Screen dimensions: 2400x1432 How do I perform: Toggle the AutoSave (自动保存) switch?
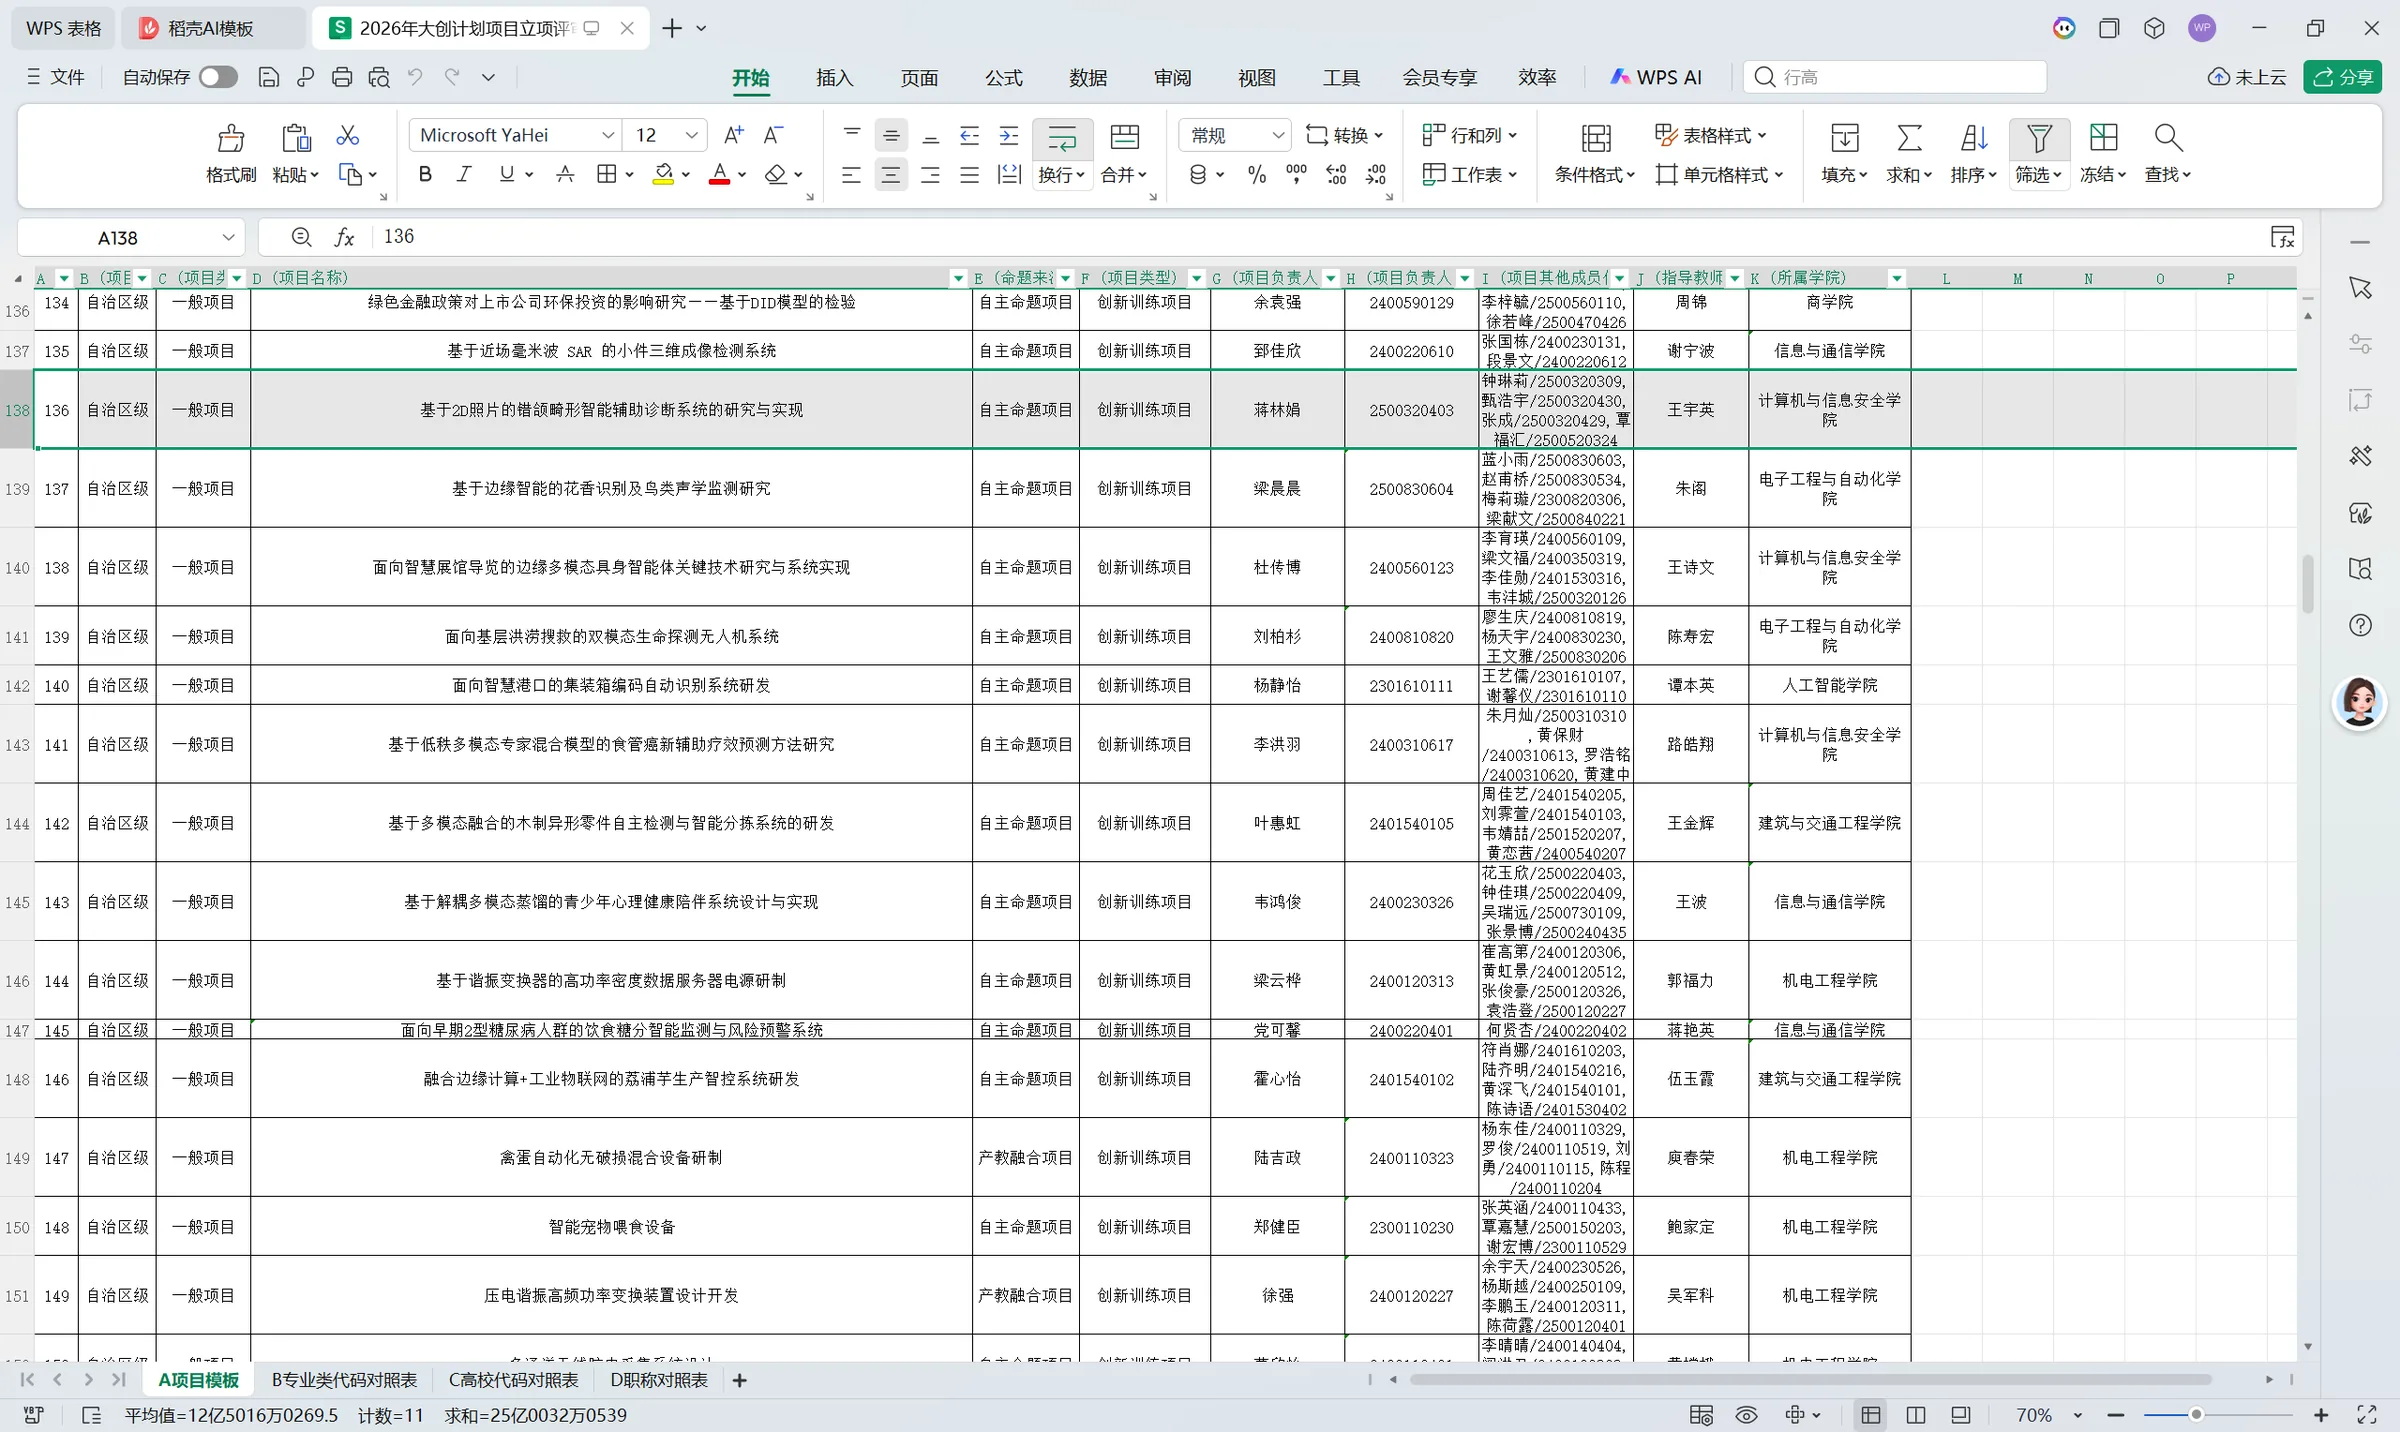click(x=218, y=77)
